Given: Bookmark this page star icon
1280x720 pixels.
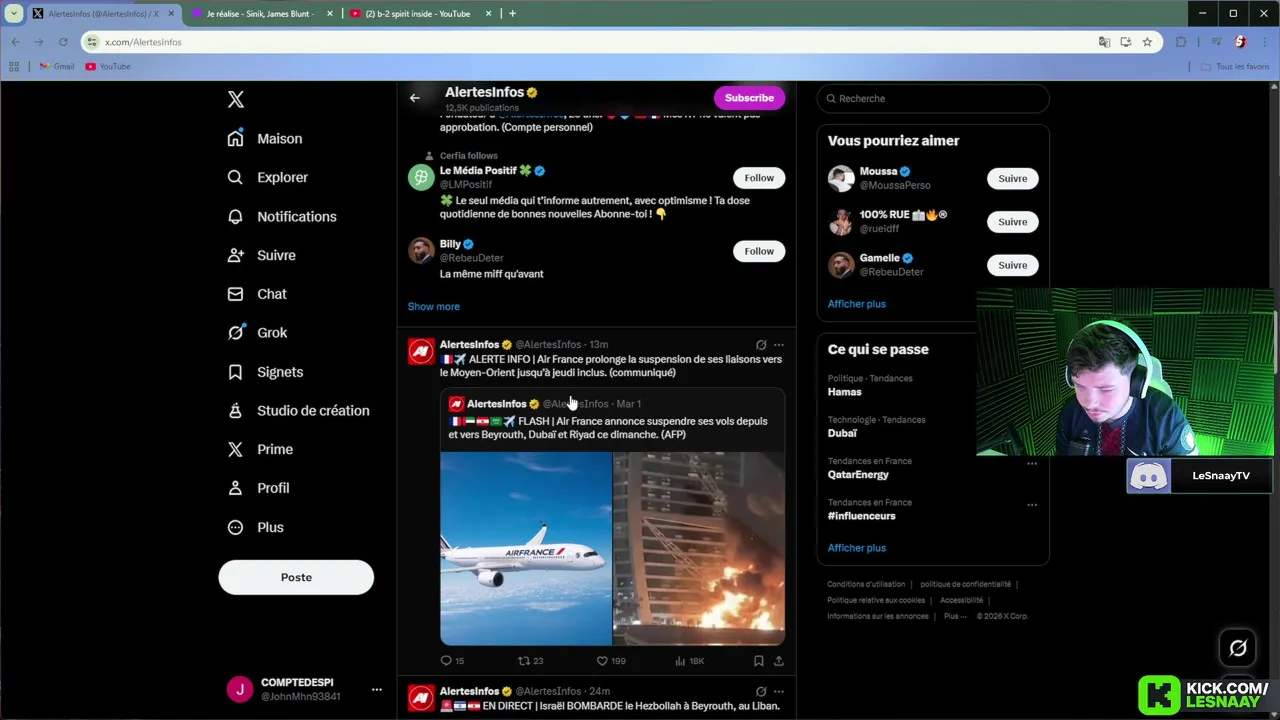Looking at the screenshot, I should pyautogui.click(x=1147, y=42).
